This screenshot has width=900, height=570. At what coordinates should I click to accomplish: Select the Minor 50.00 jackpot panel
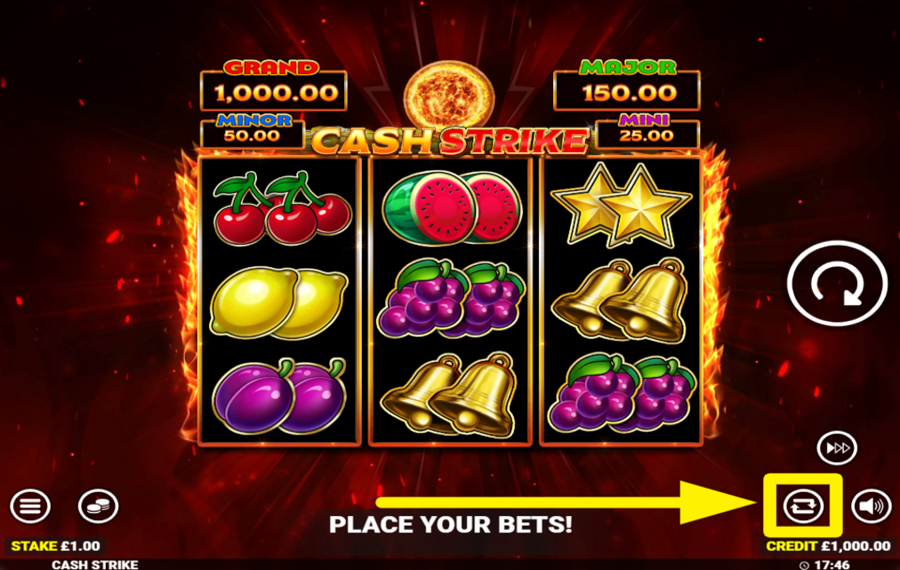coord(253,130)
